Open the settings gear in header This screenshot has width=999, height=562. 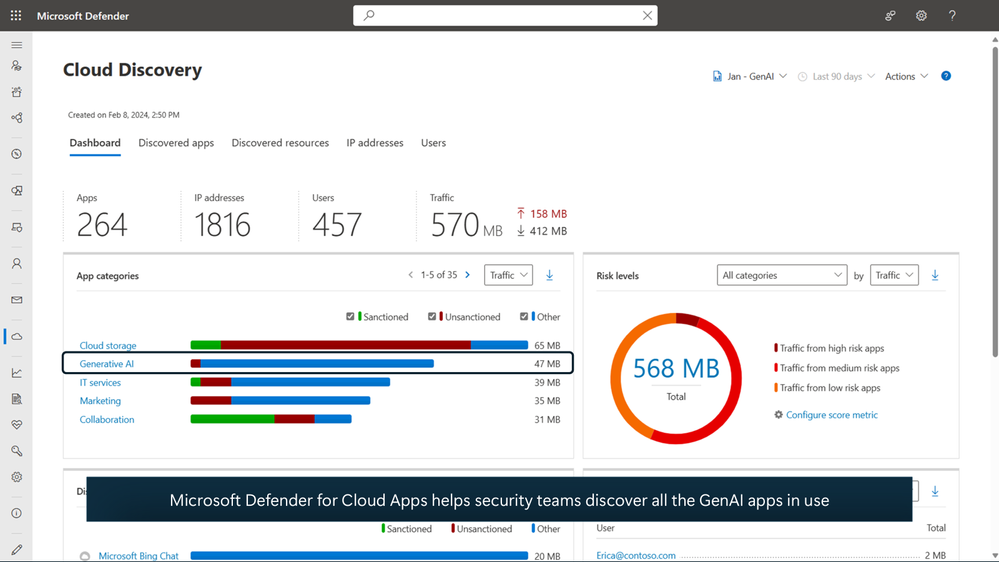pos(921,15)
